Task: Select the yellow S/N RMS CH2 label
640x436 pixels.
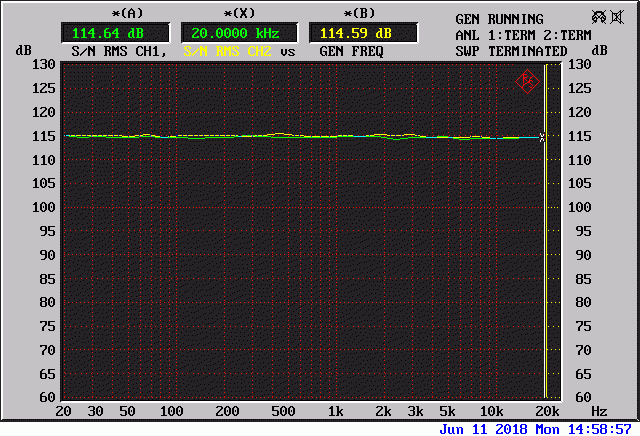Action: coord(230,51)
